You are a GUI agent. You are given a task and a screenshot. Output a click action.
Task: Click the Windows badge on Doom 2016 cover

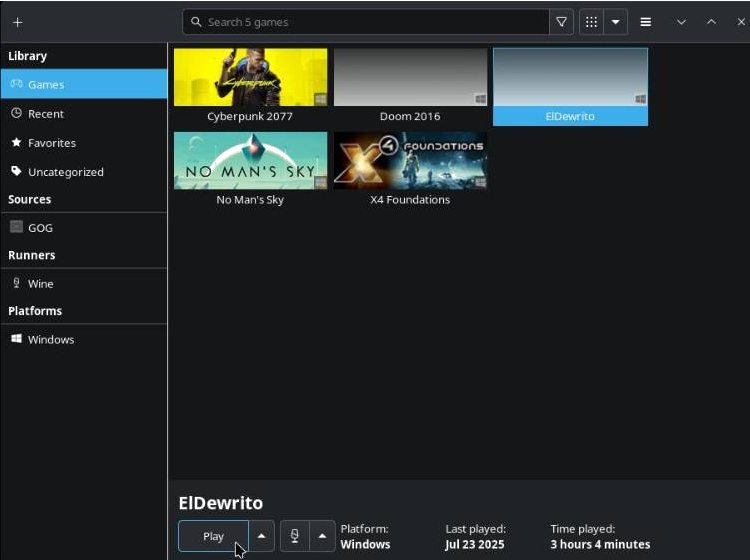point(480,99)
